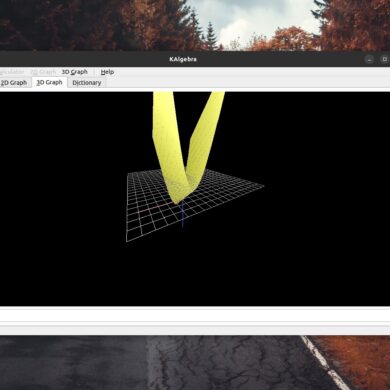Select the 3D Graph tab
Image resolution: width=390 pixels, height=390 pixels.
point(49,82)
